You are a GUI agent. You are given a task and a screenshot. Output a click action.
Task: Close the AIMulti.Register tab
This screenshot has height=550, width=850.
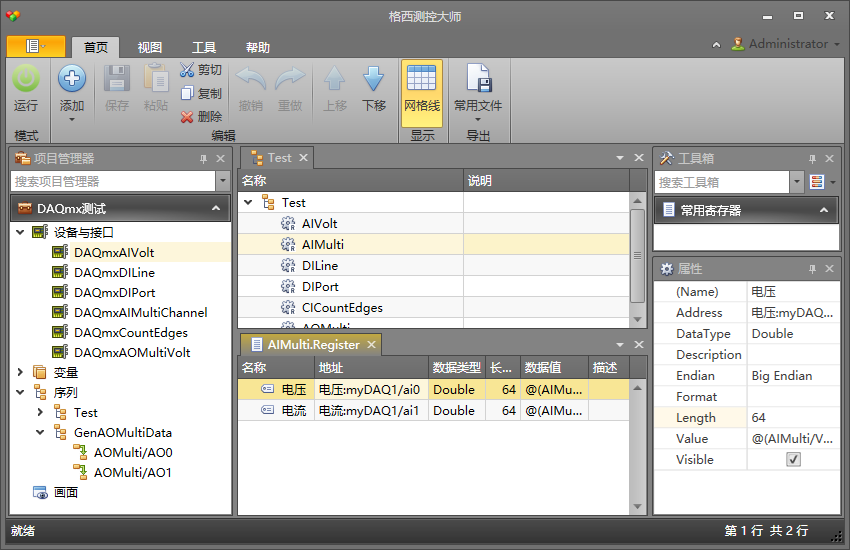point(371,345)
